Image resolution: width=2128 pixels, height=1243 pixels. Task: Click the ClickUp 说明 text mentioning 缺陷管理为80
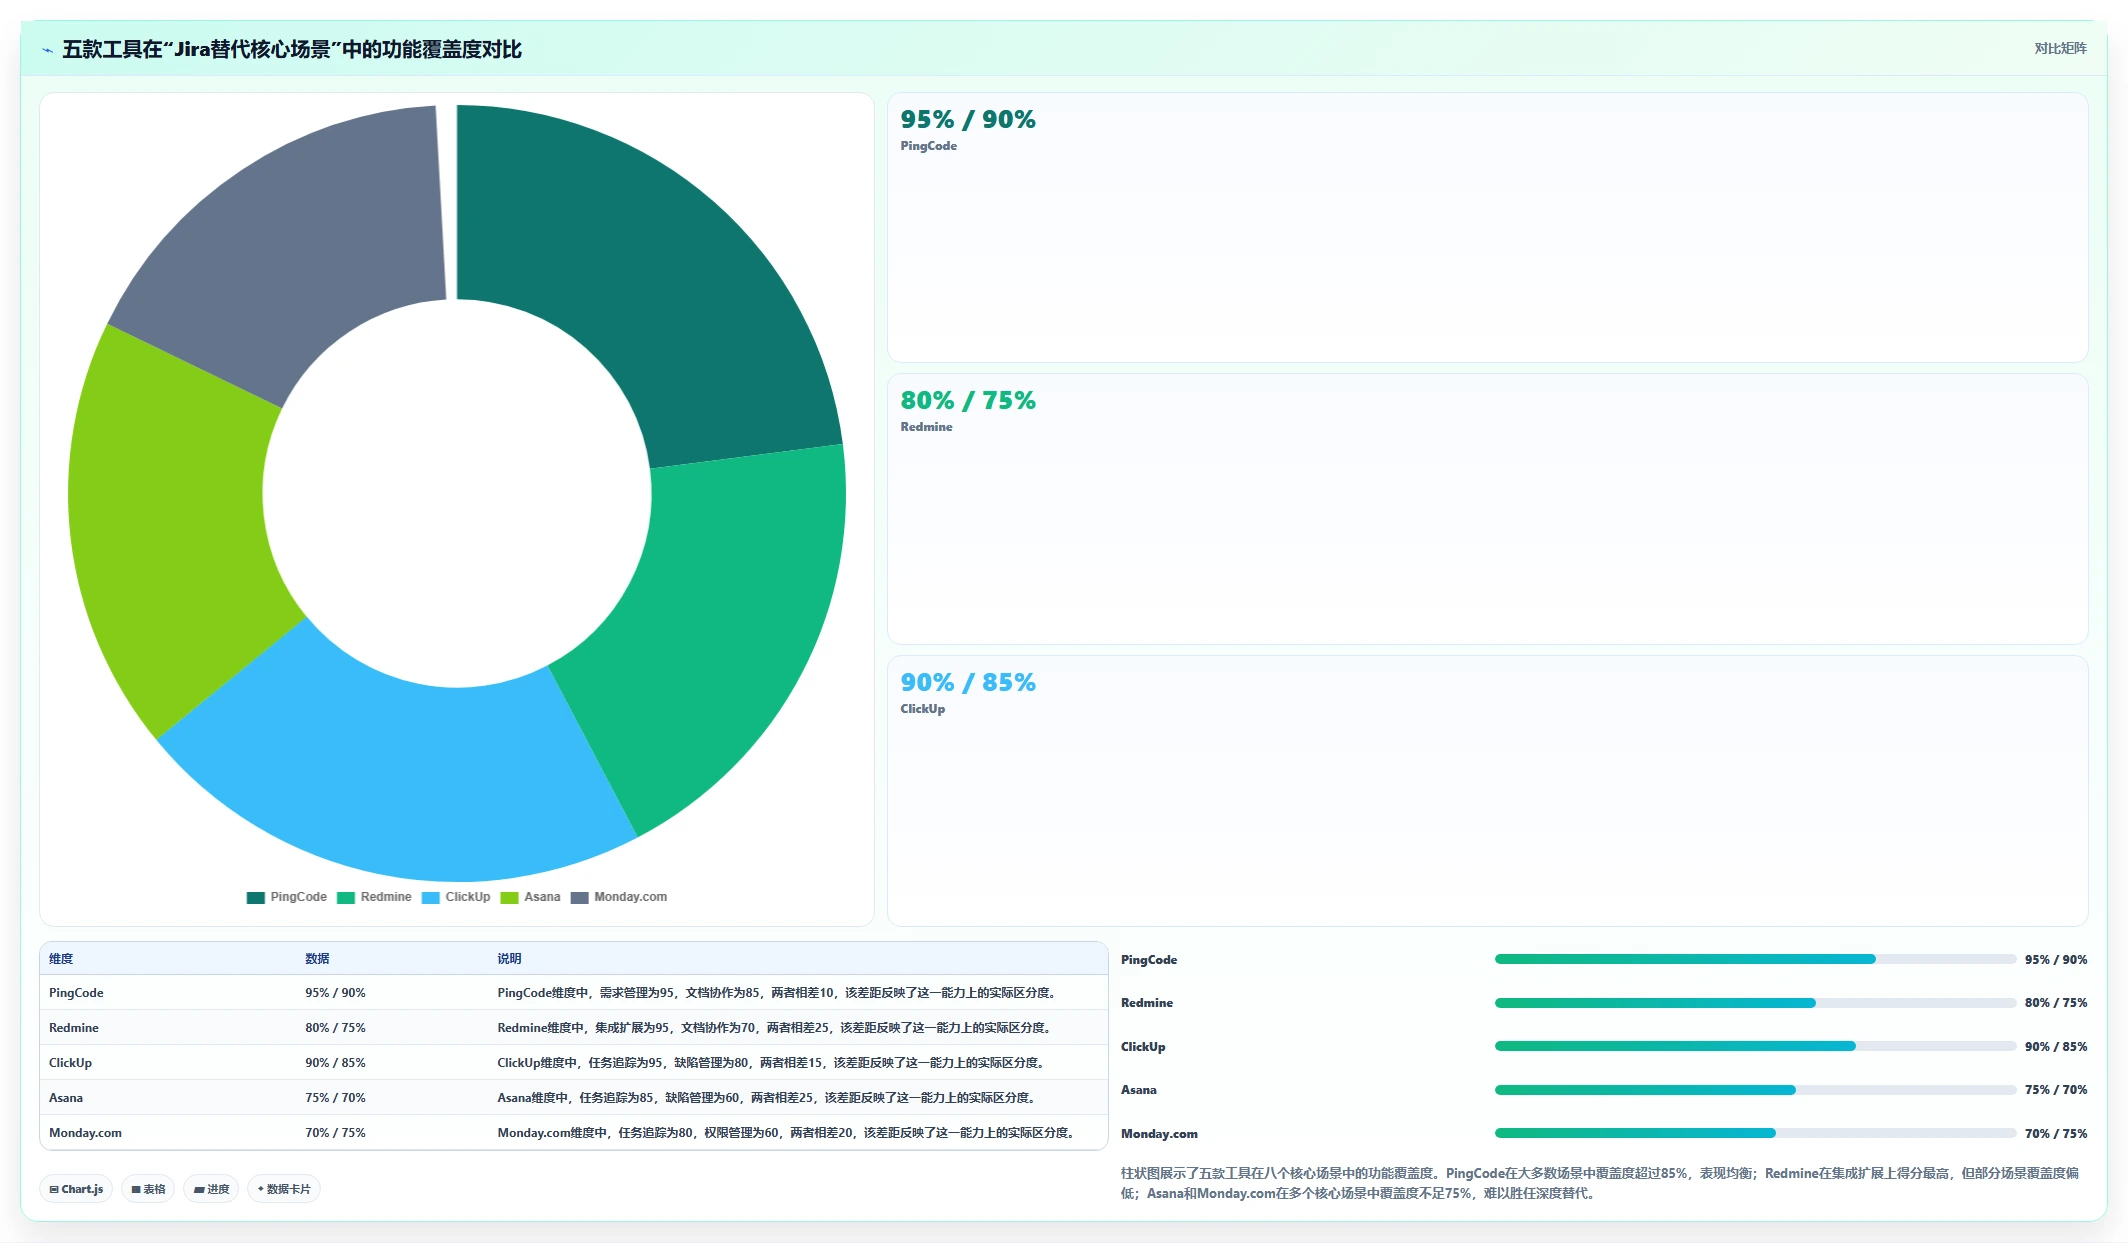(773, 1063)
